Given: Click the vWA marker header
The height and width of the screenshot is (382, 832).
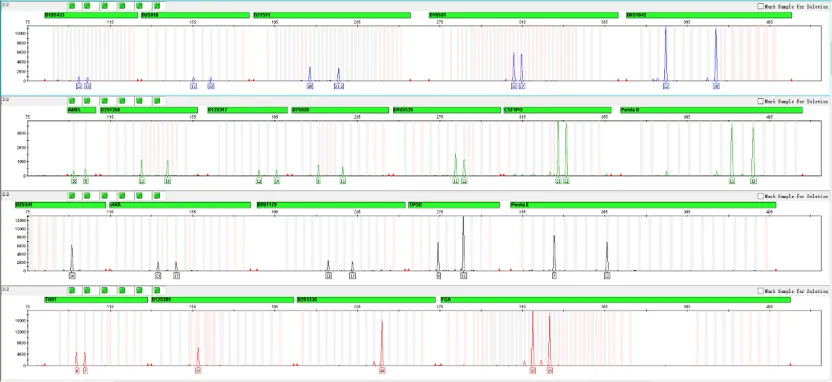Looking at the screenshot, I should coord(180,205).
